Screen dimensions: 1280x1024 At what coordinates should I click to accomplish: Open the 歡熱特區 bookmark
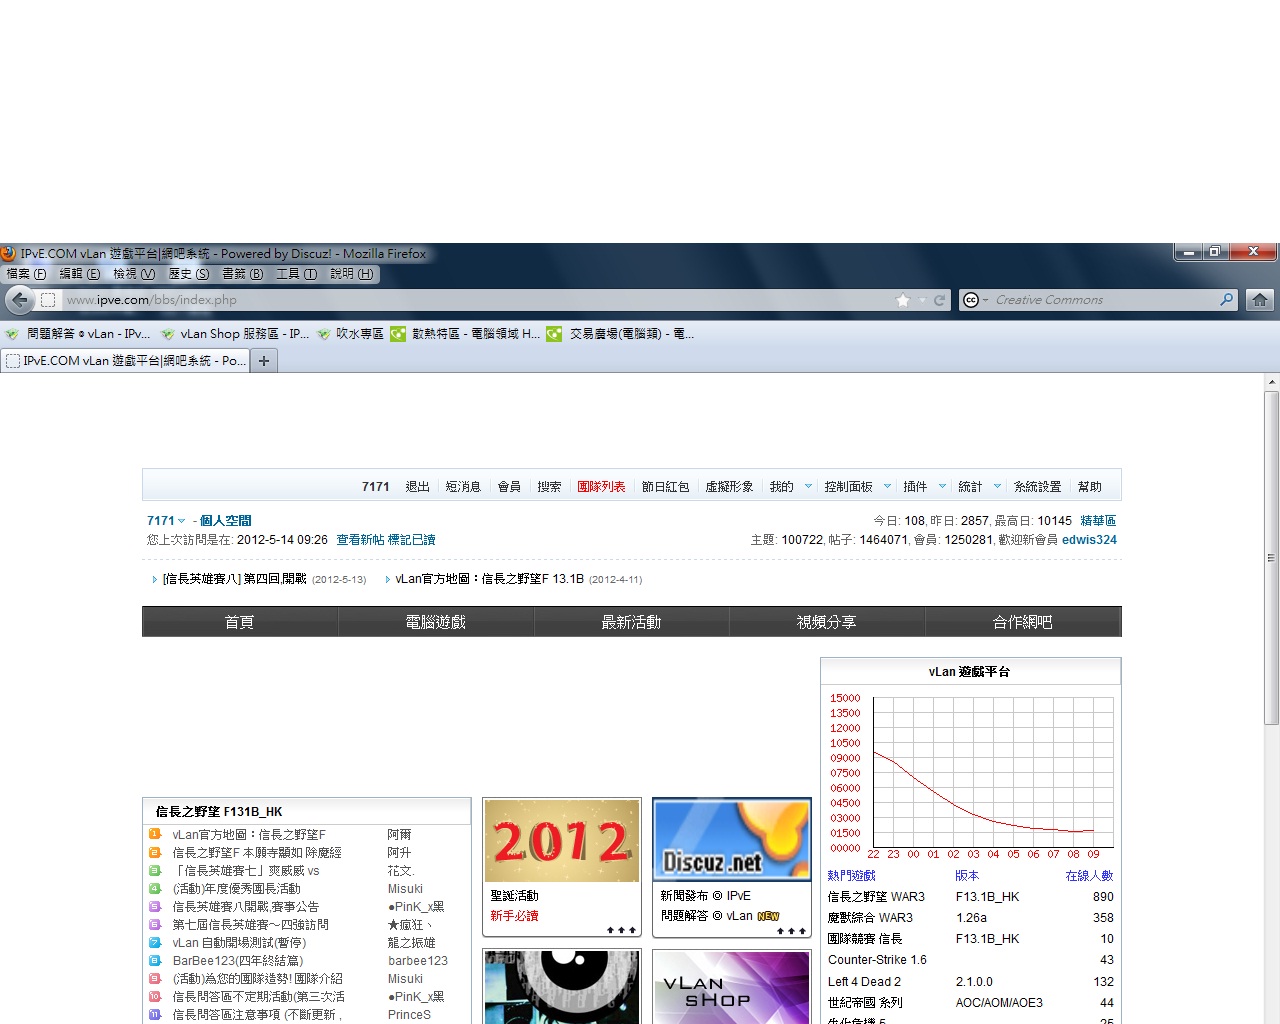[466, 334]
